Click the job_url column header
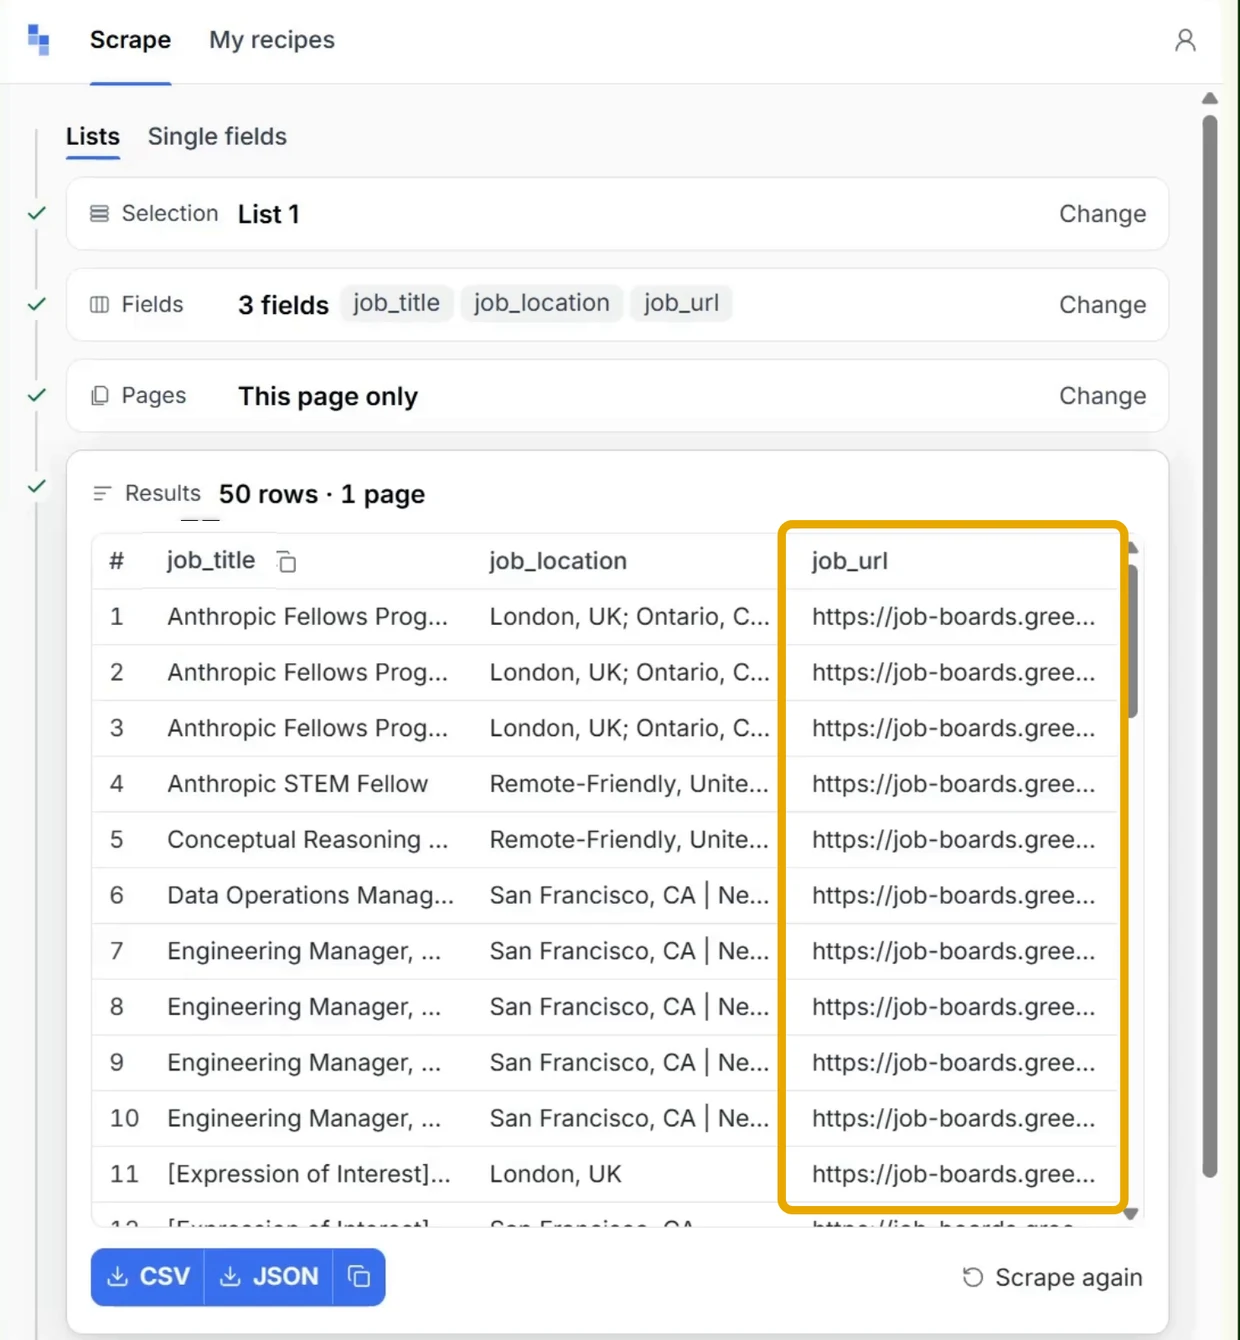 850,561
